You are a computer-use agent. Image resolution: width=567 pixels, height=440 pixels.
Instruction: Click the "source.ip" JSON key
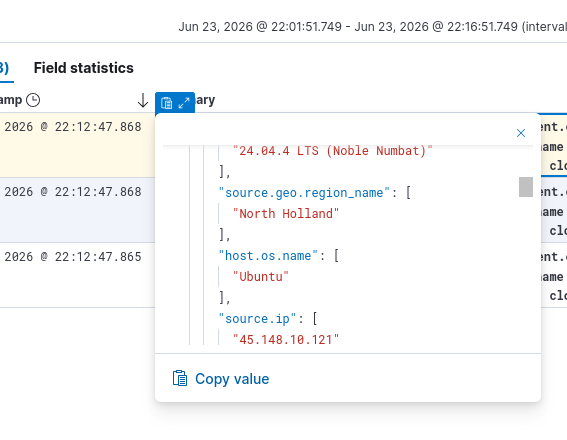(x=257, y=319)
